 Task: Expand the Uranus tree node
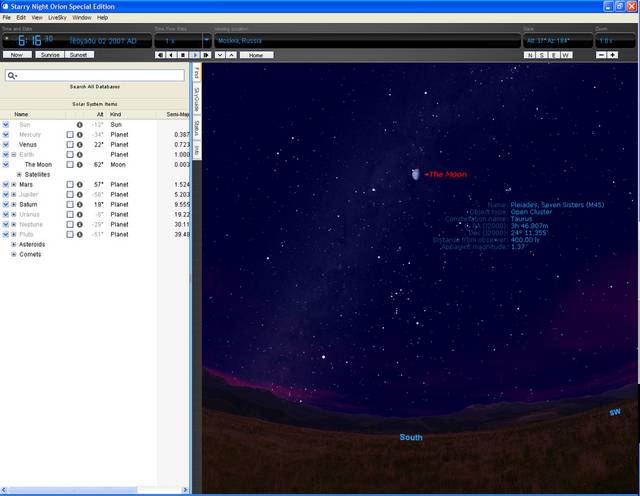coord(14,215)
